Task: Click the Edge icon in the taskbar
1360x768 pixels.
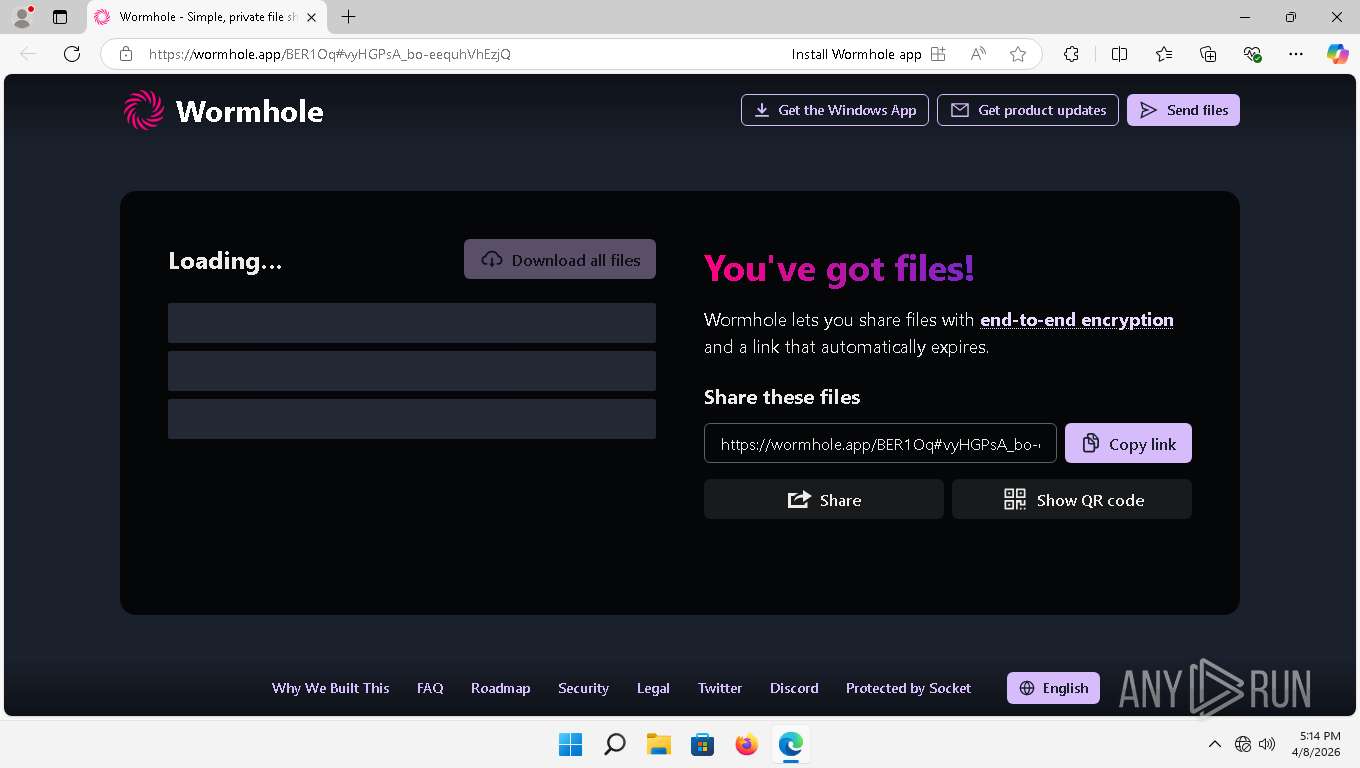Action: point(790,744)
